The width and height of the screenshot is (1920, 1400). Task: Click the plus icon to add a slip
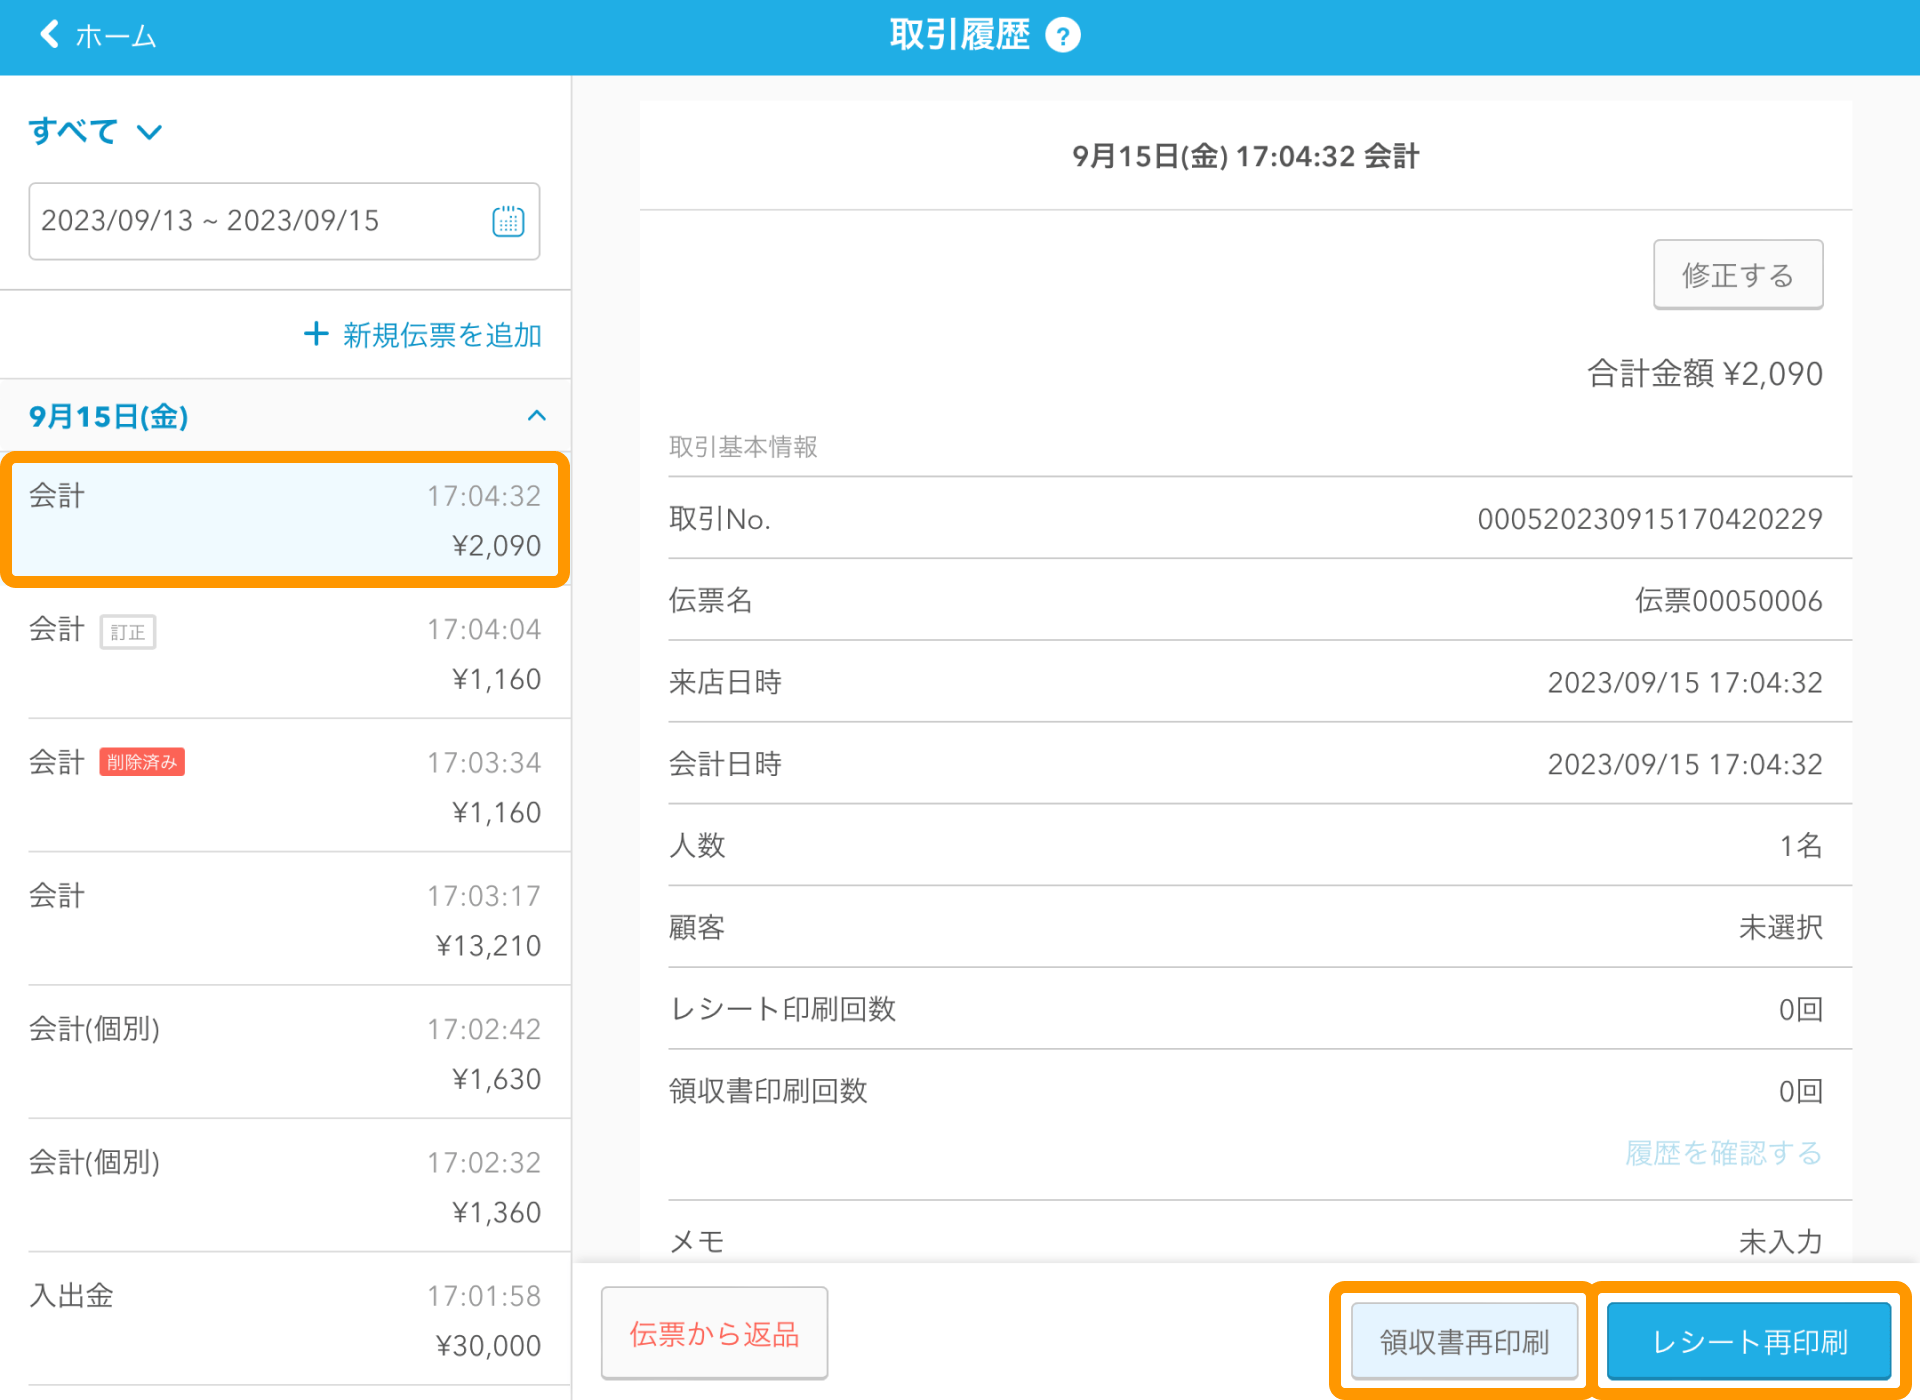click(316, 334)
